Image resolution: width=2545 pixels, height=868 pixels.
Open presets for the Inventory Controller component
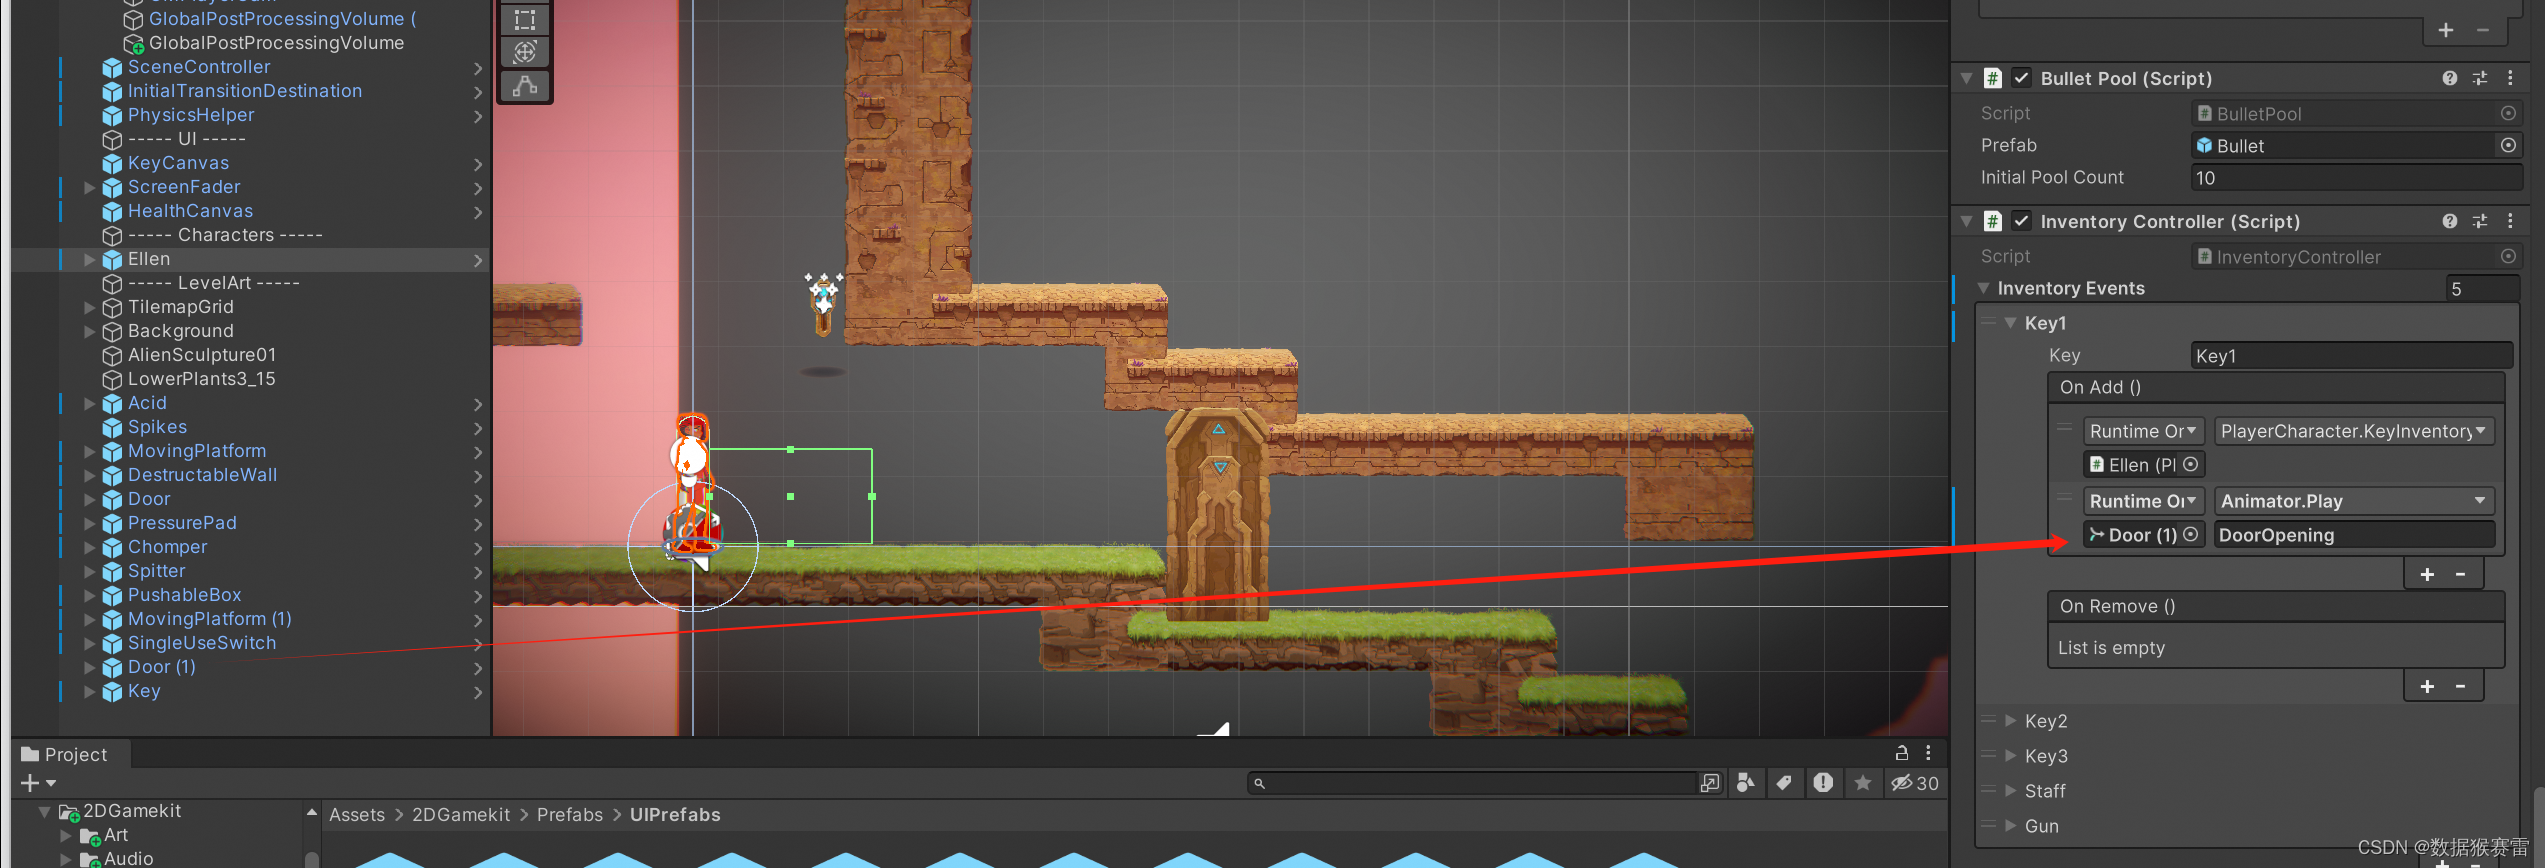(2480, 221)
